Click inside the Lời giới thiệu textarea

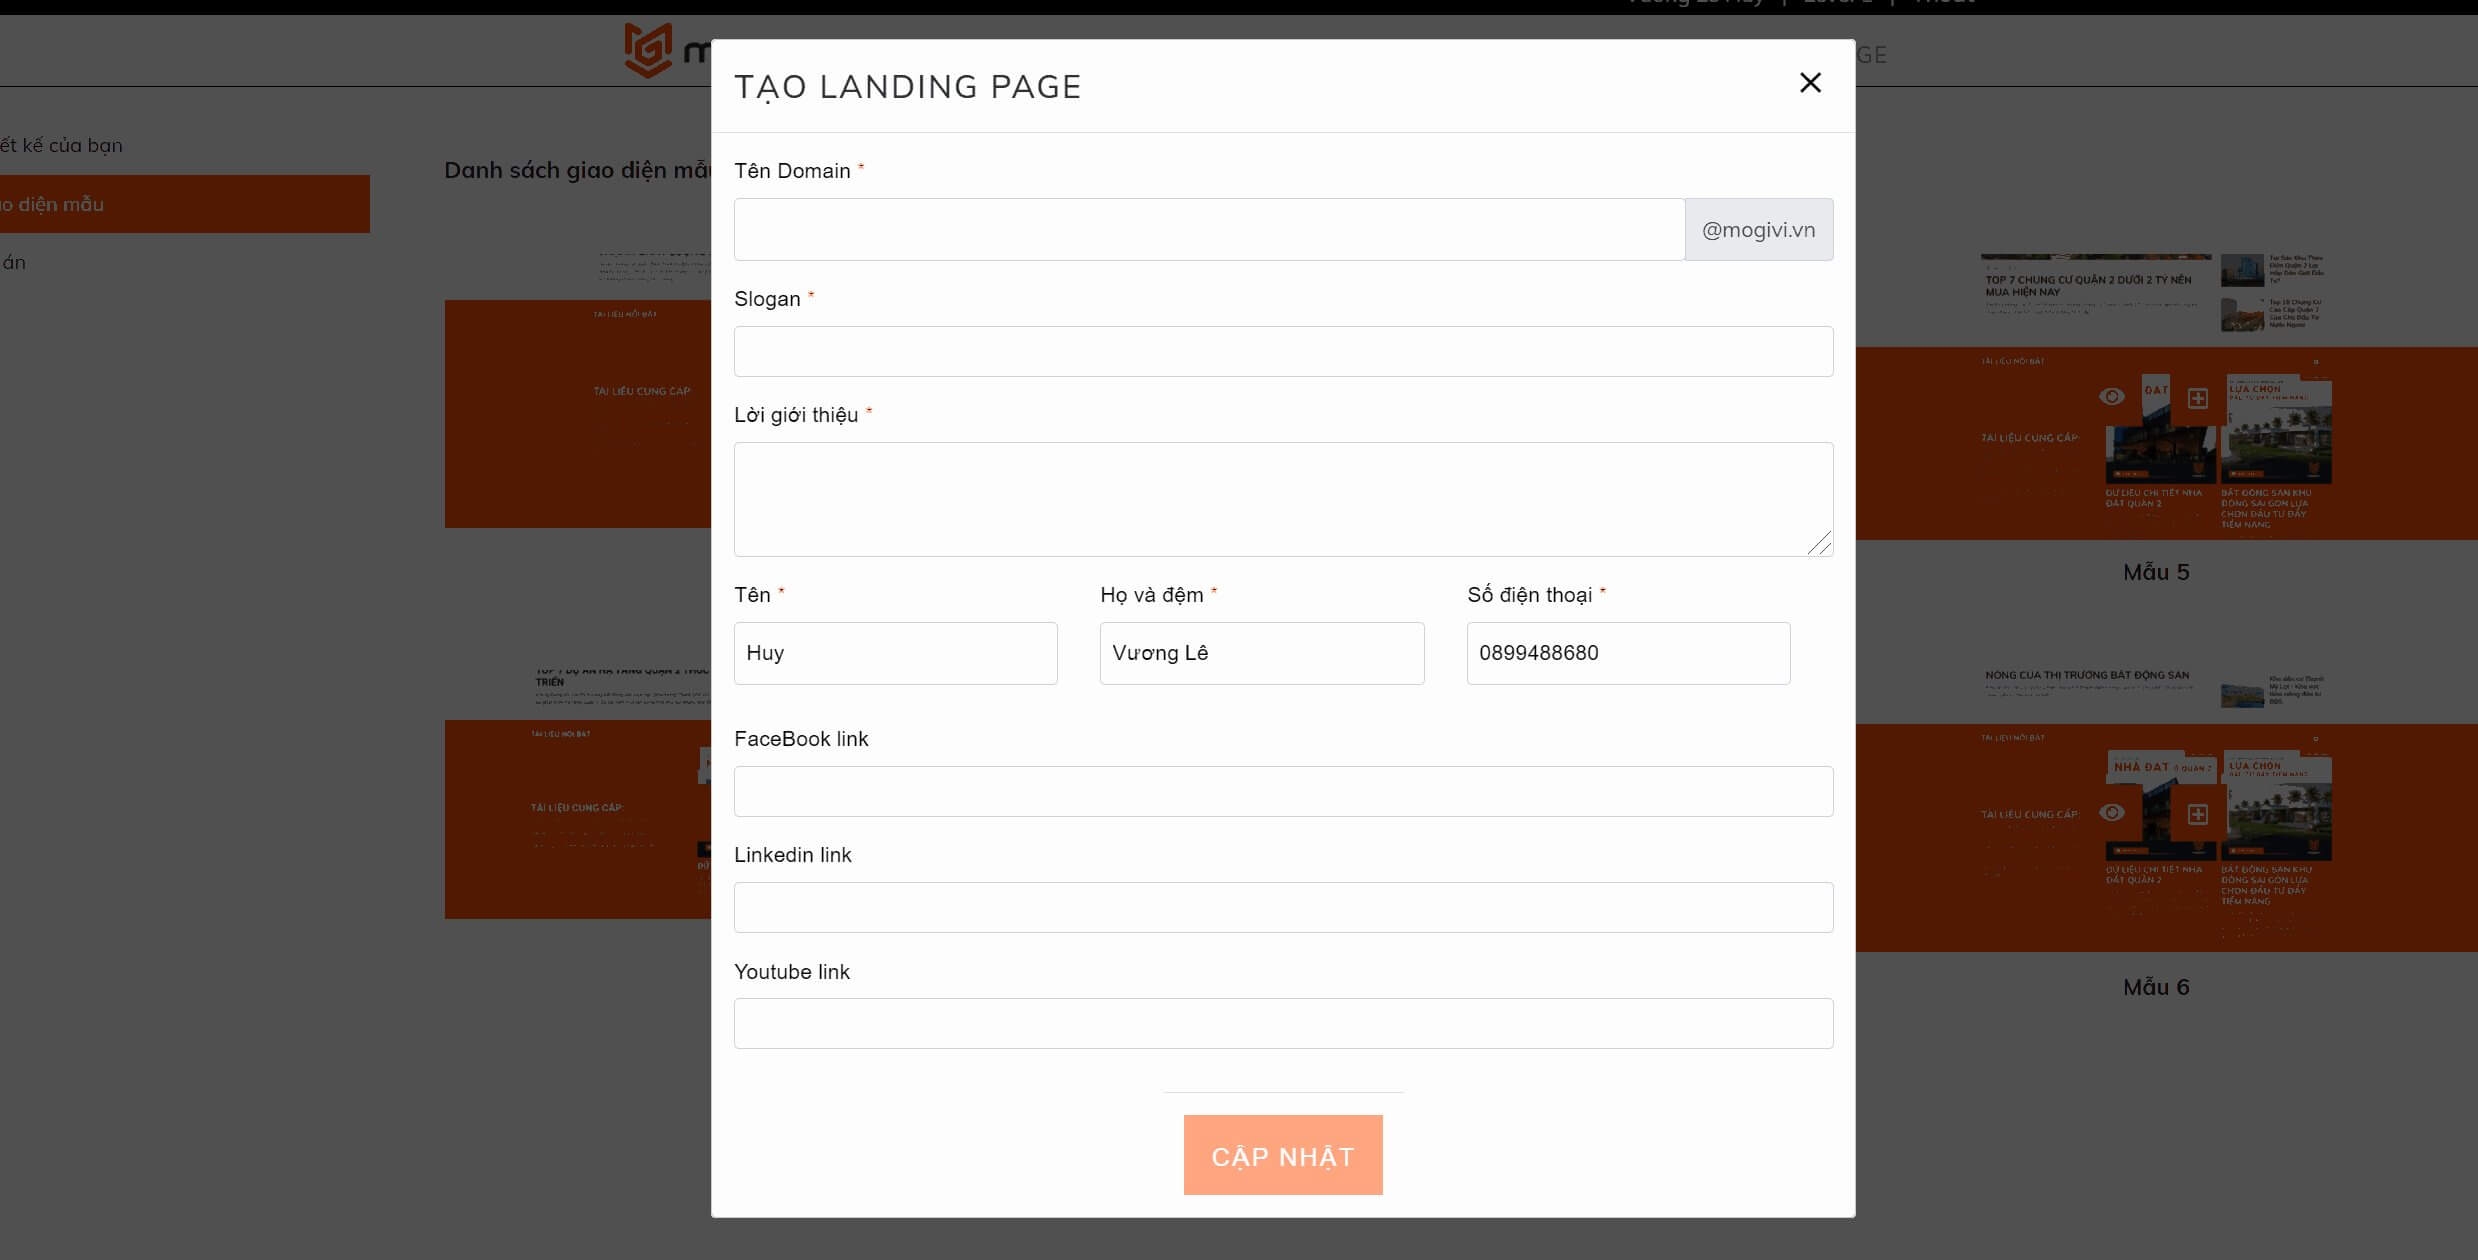pyautogui.click(x=1282, y=498)
